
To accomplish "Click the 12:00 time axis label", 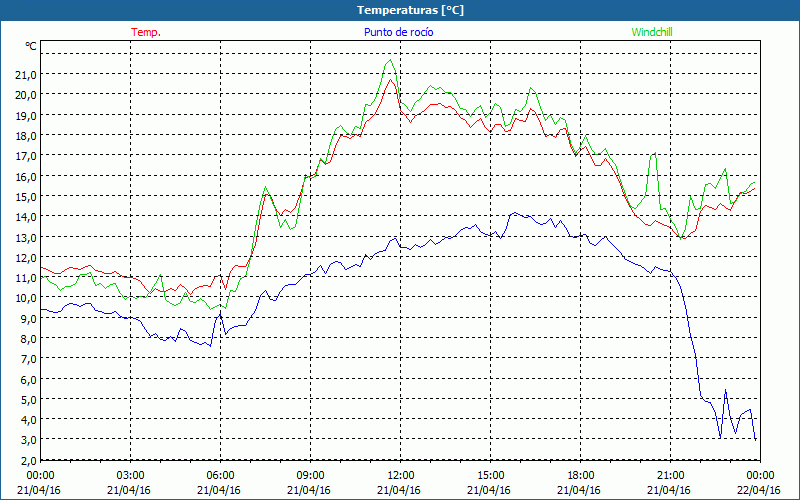I will [x=401, y=475].
